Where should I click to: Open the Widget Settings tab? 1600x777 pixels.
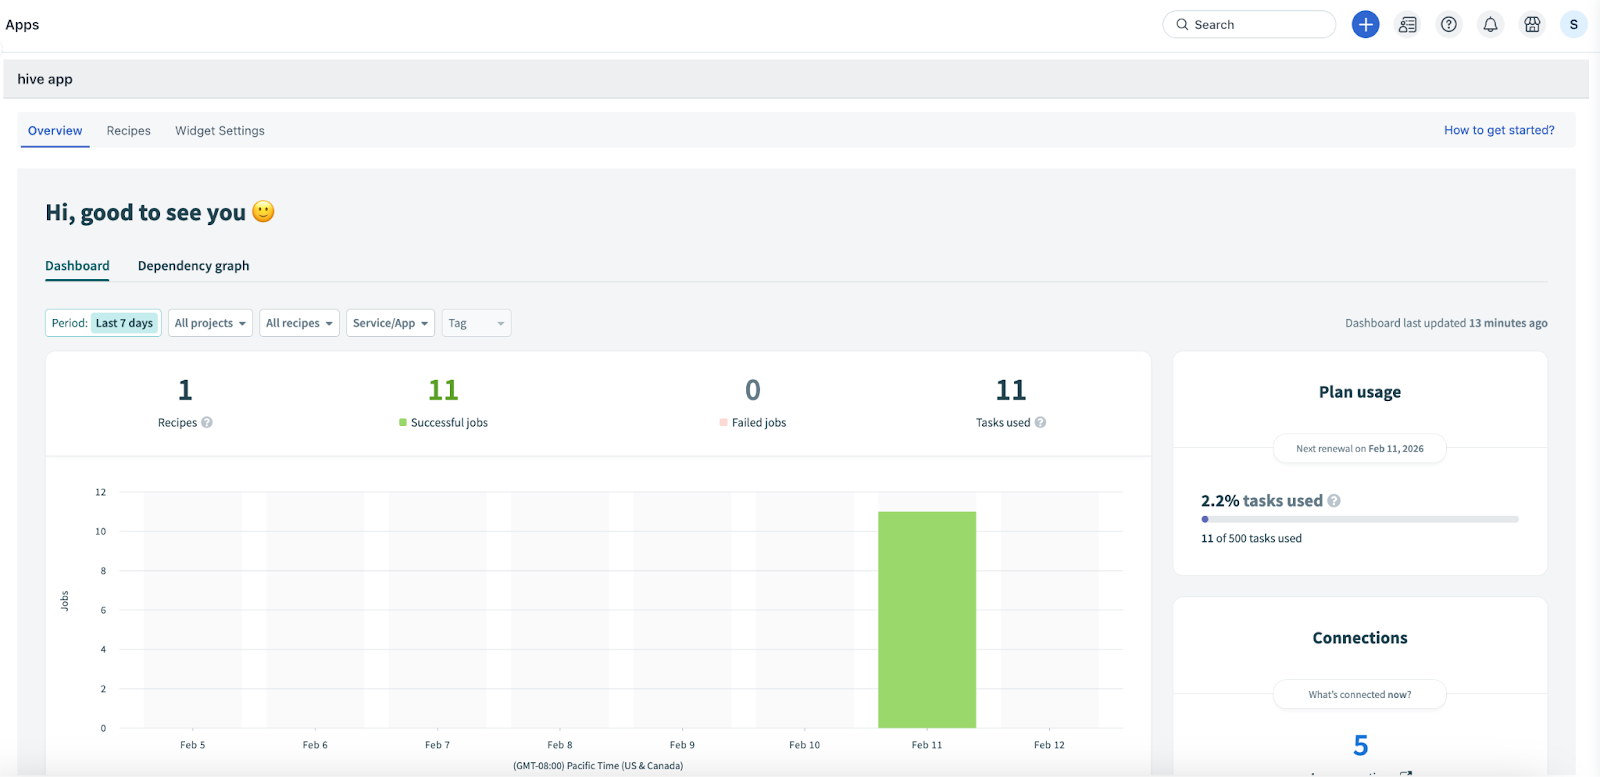coord(220,131)
